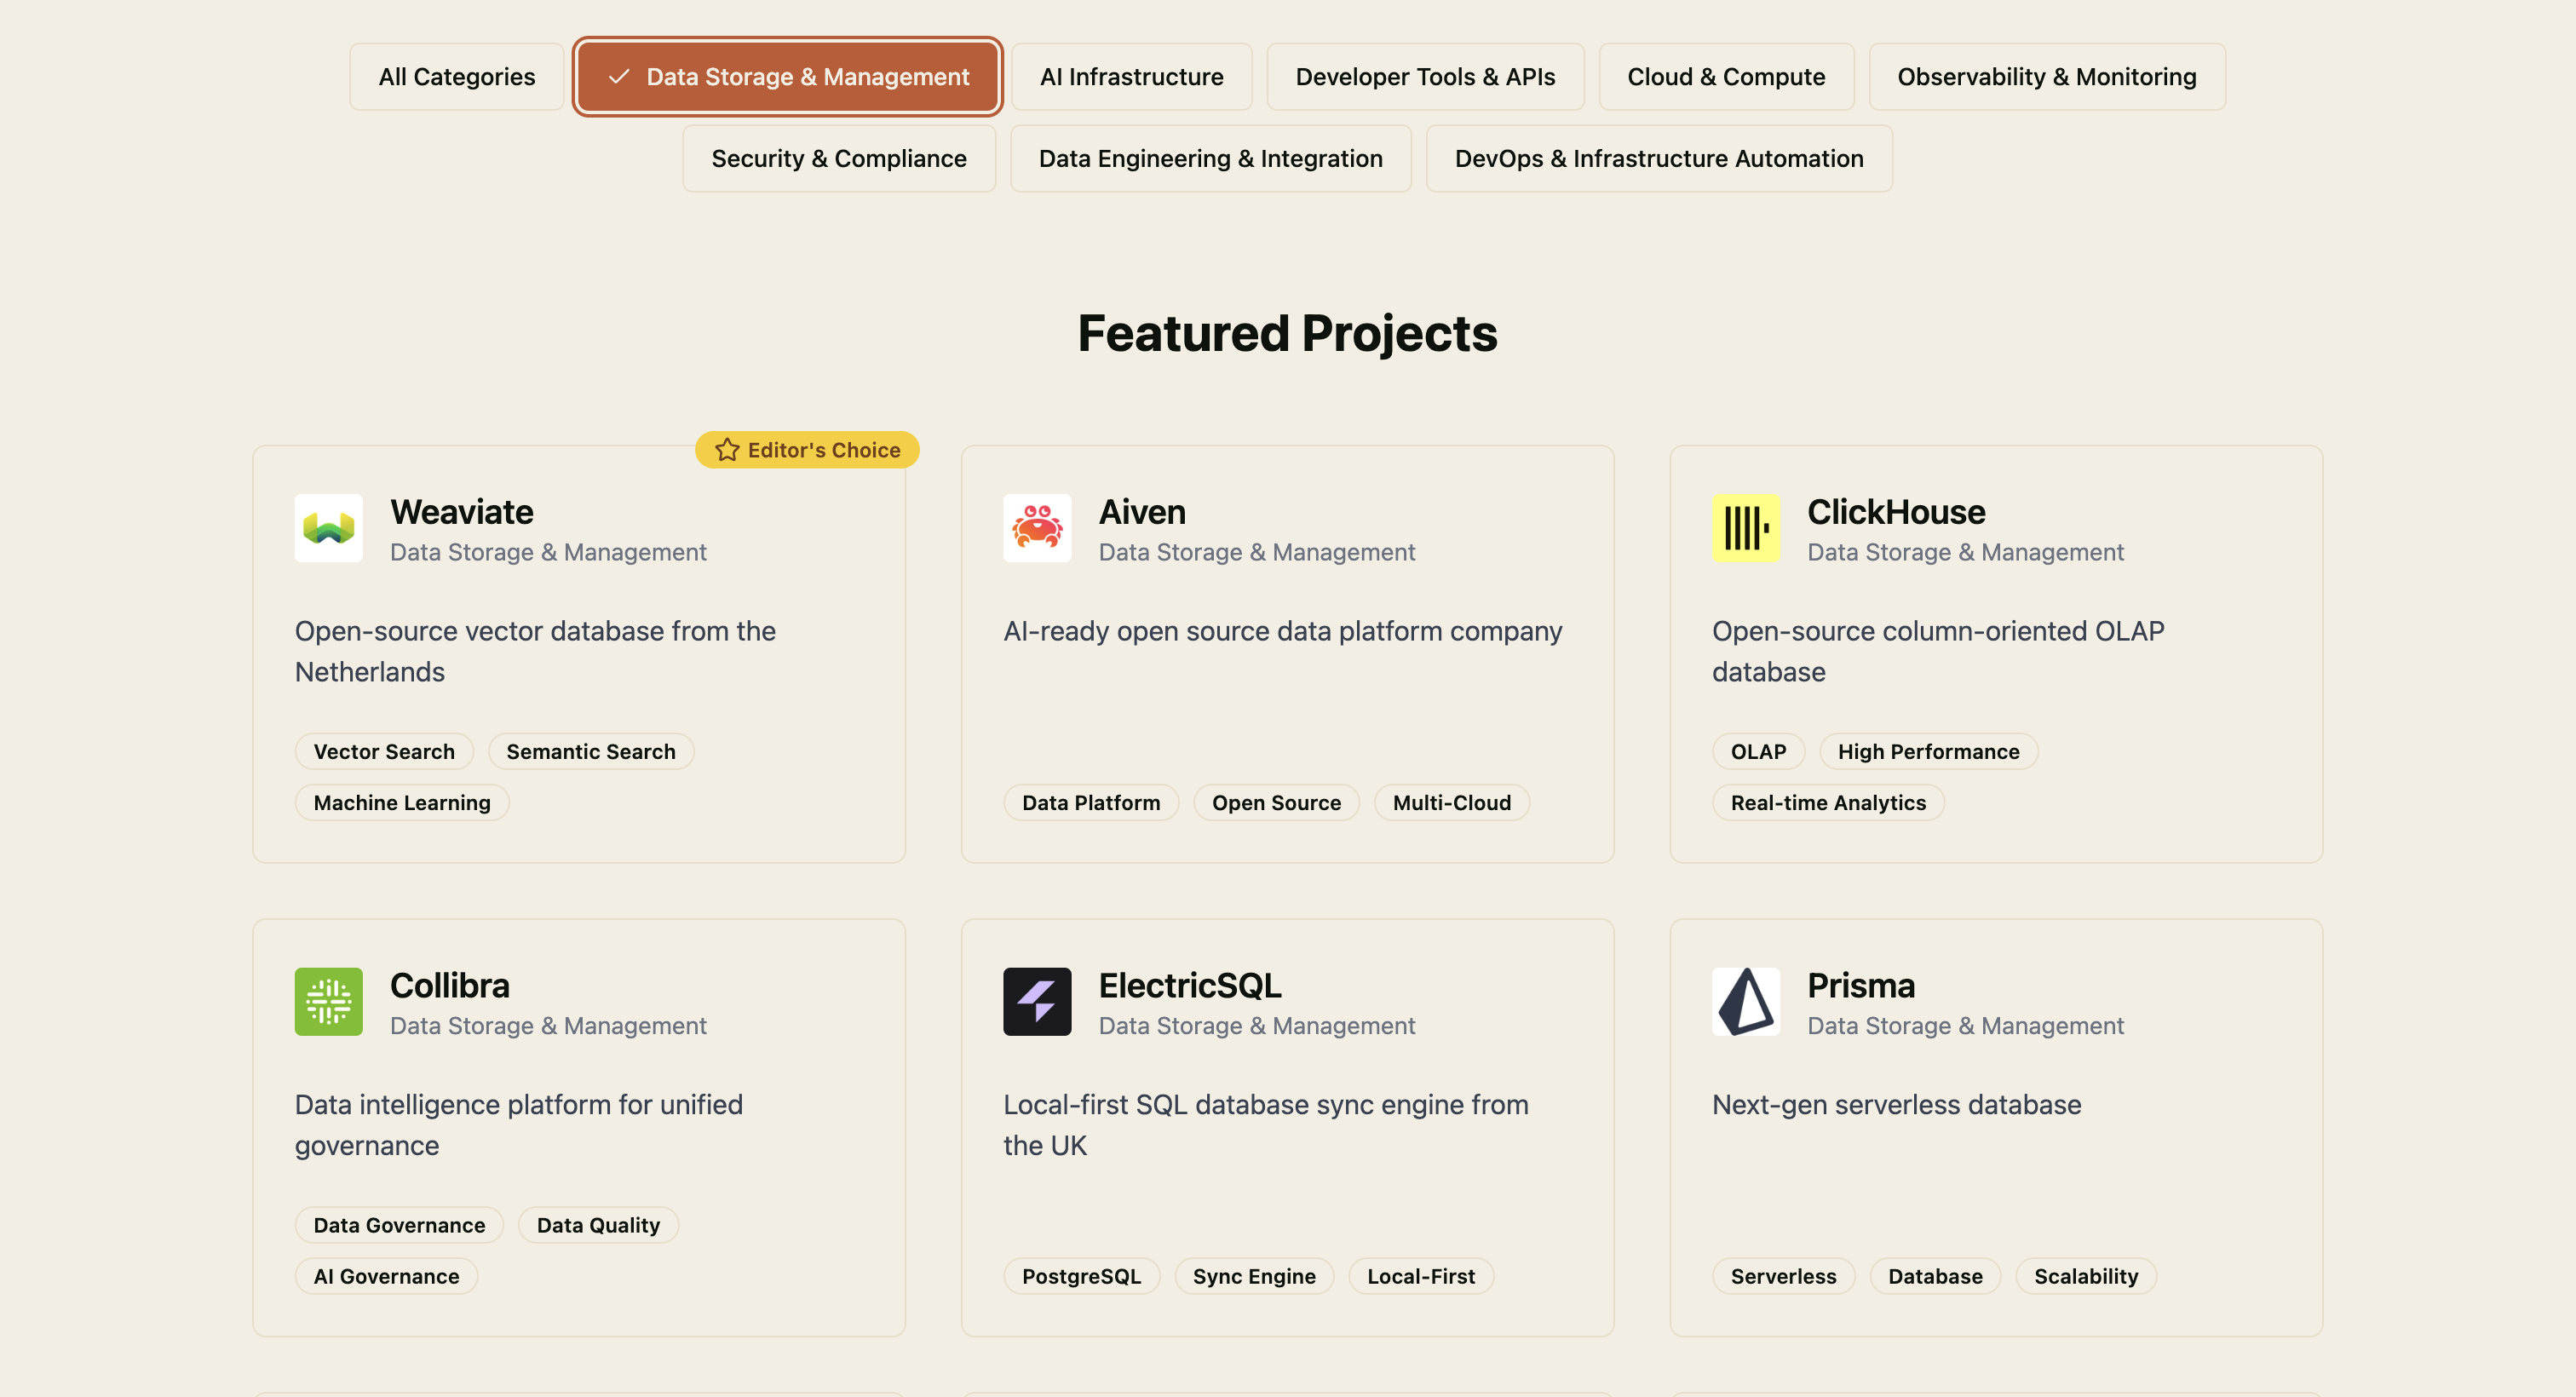Click the ElectricSQL lightning logo icon
The image size is (2576, 1397).
[x=1037, y=1001]
